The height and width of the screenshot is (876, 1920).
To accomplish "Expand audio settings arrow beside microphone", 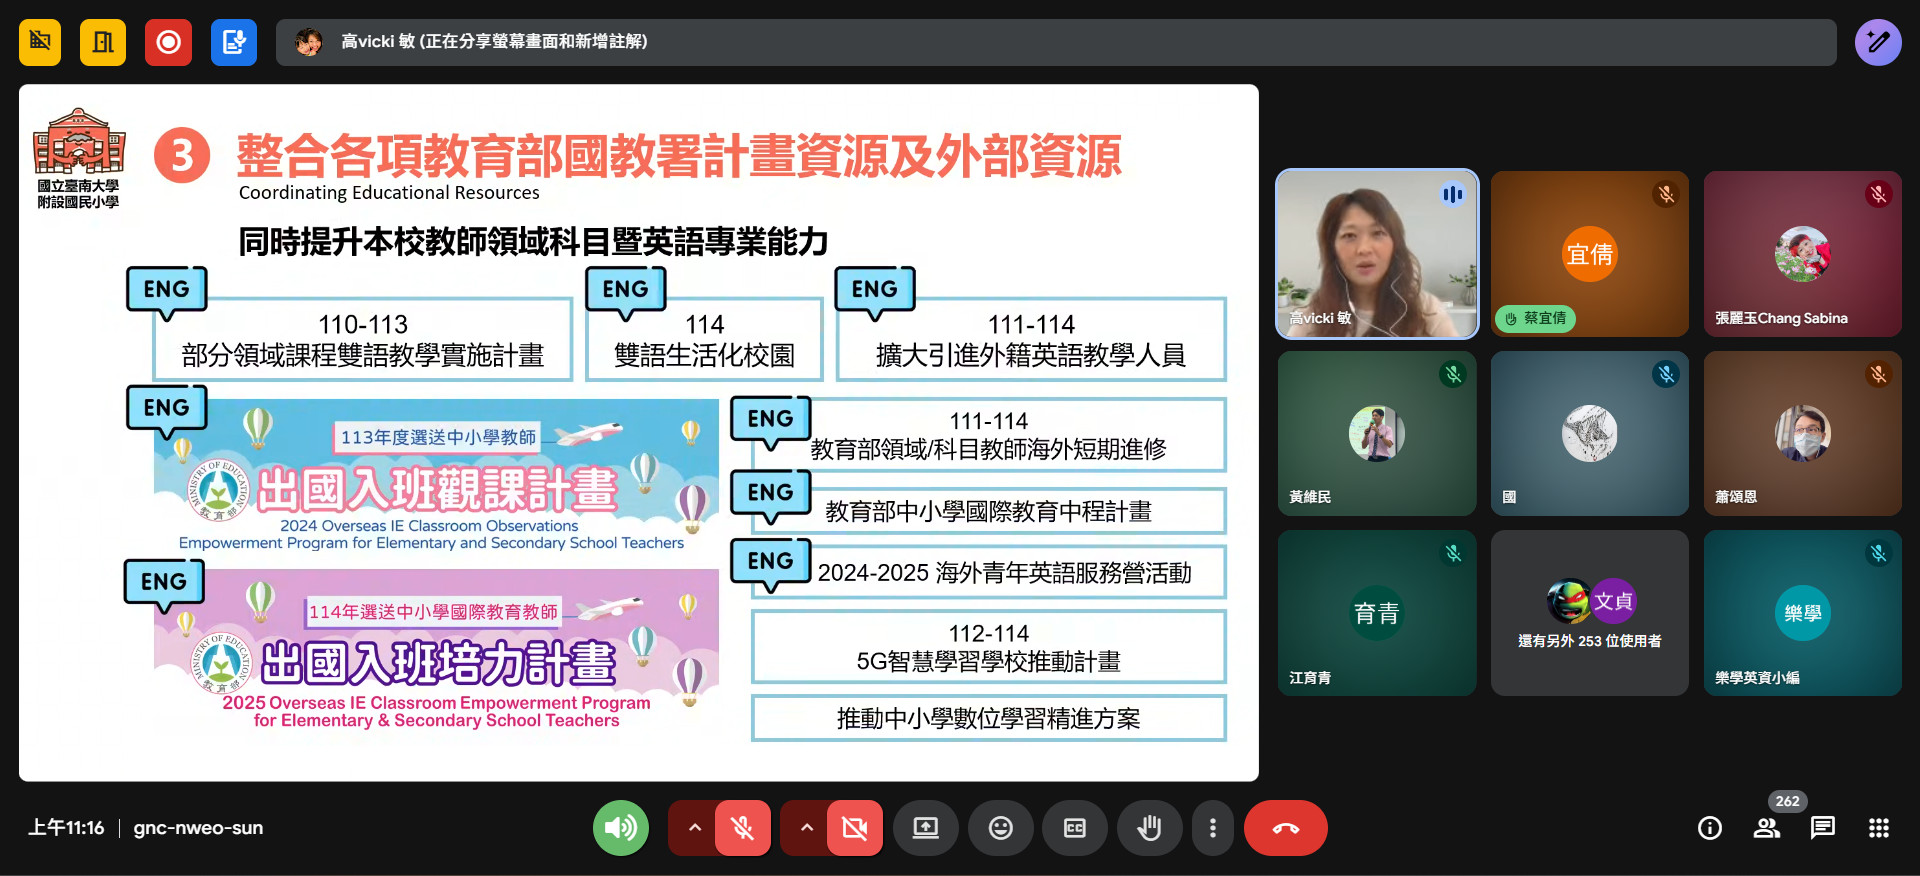I will (694, 828).
